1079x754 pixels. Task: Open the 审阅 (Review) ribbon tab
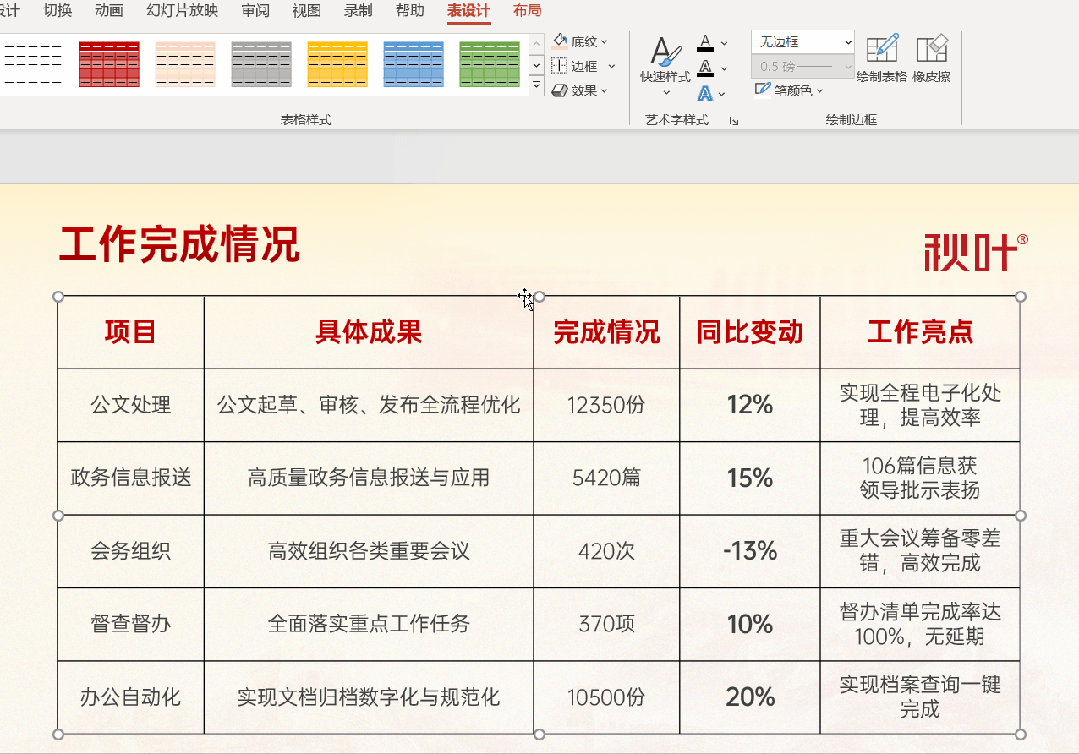pyautogui.click(x=255, y=11)
